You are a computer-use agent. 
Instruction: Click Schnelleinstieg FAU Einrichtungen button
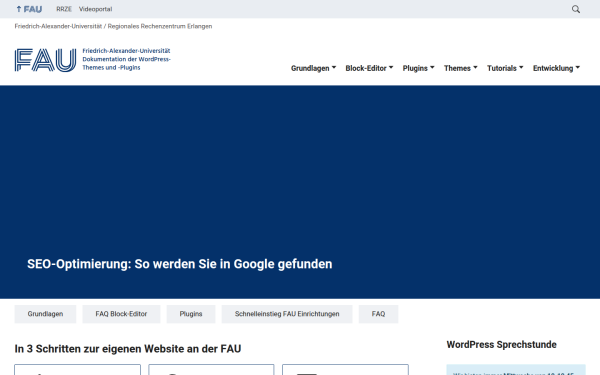point(287,314)
